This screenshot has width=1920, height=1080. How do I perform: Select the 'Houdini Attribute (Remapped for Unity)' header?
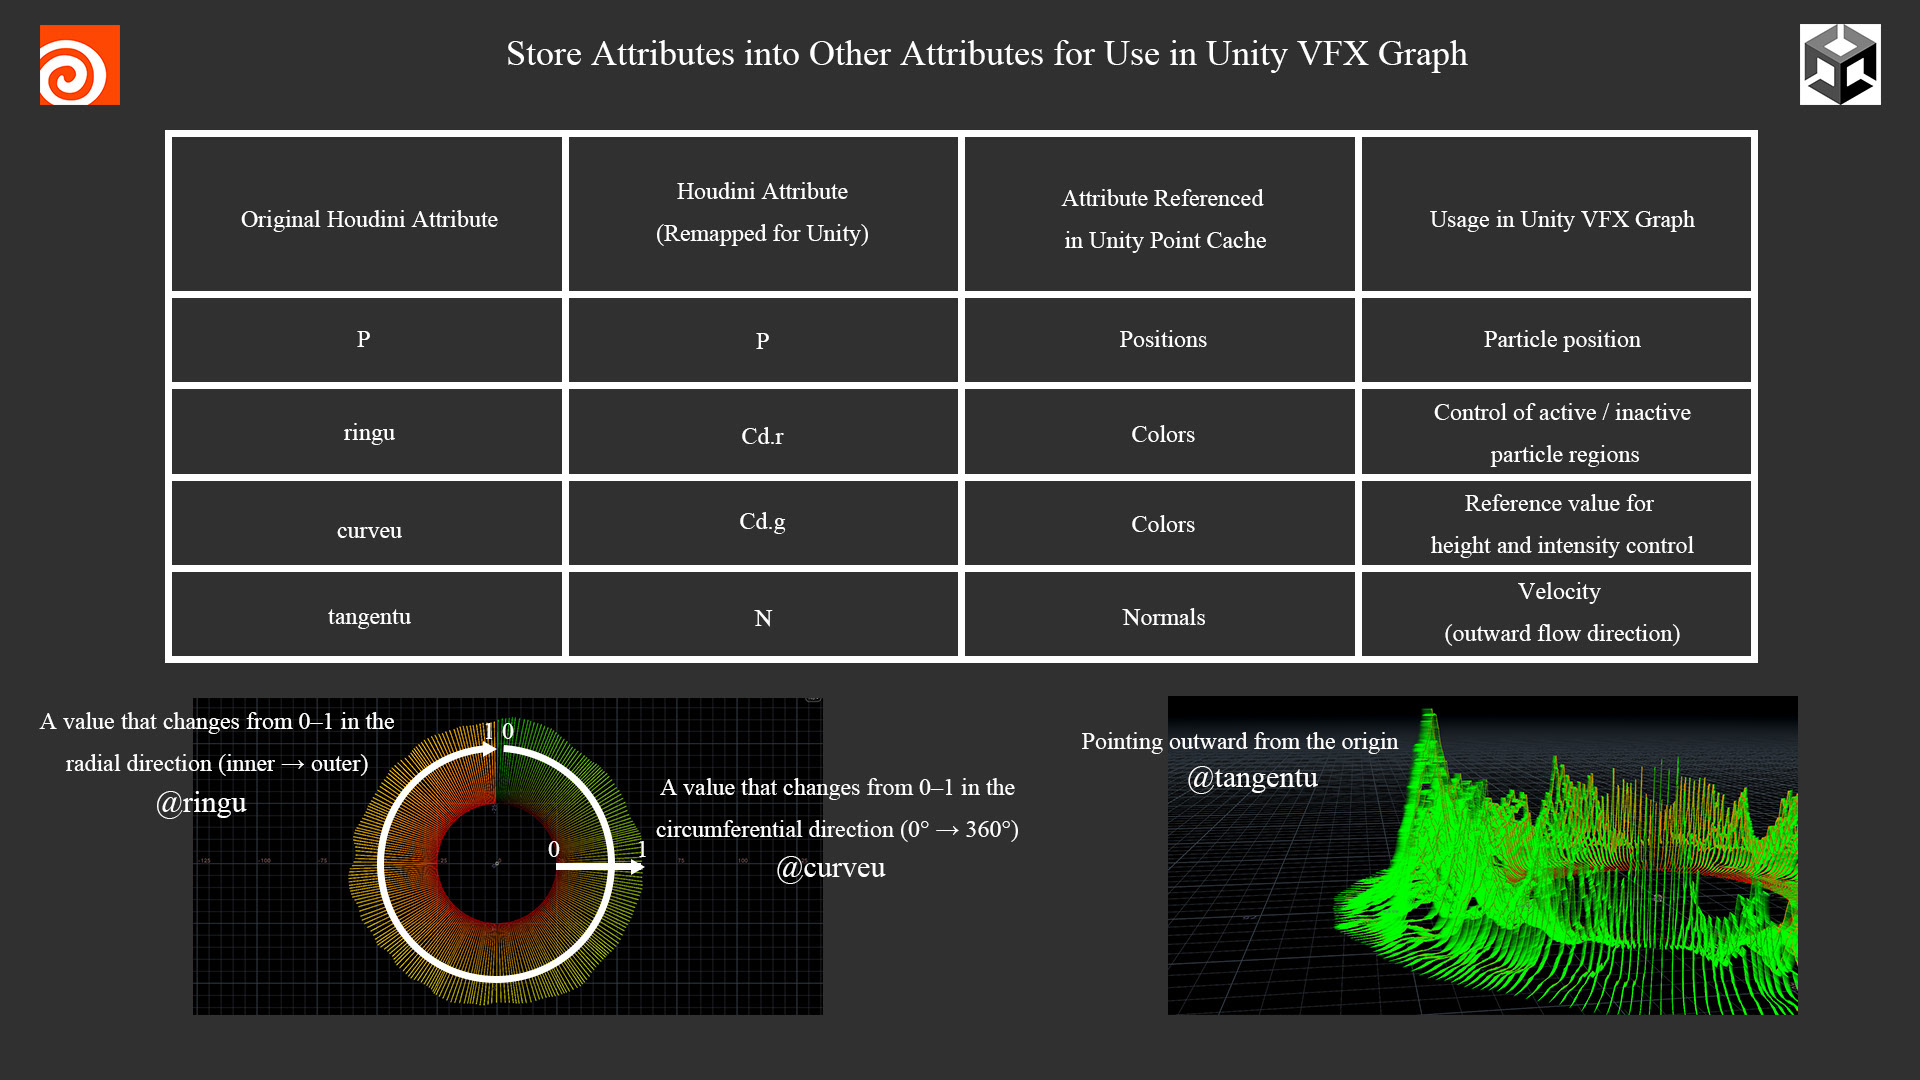(762, 212)
